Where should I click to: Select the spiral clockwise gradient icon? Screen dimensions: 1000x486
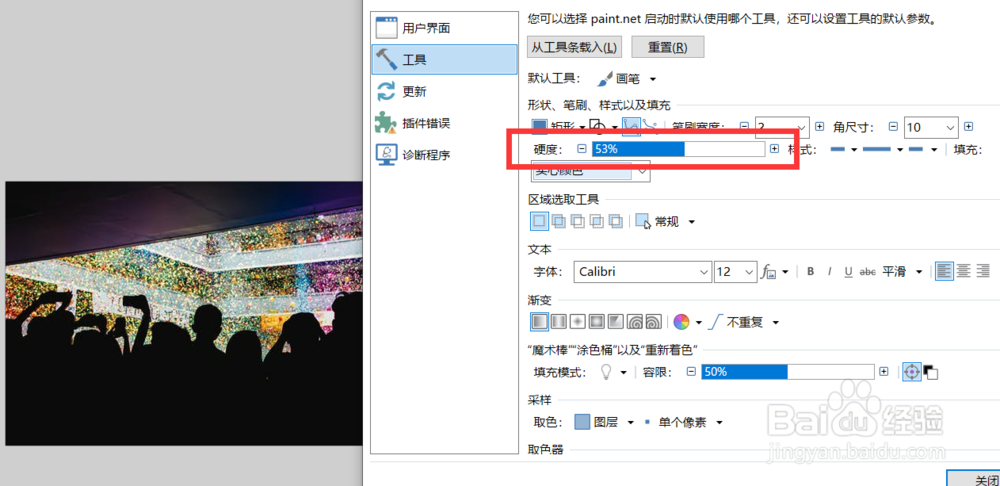coord(635,322)
